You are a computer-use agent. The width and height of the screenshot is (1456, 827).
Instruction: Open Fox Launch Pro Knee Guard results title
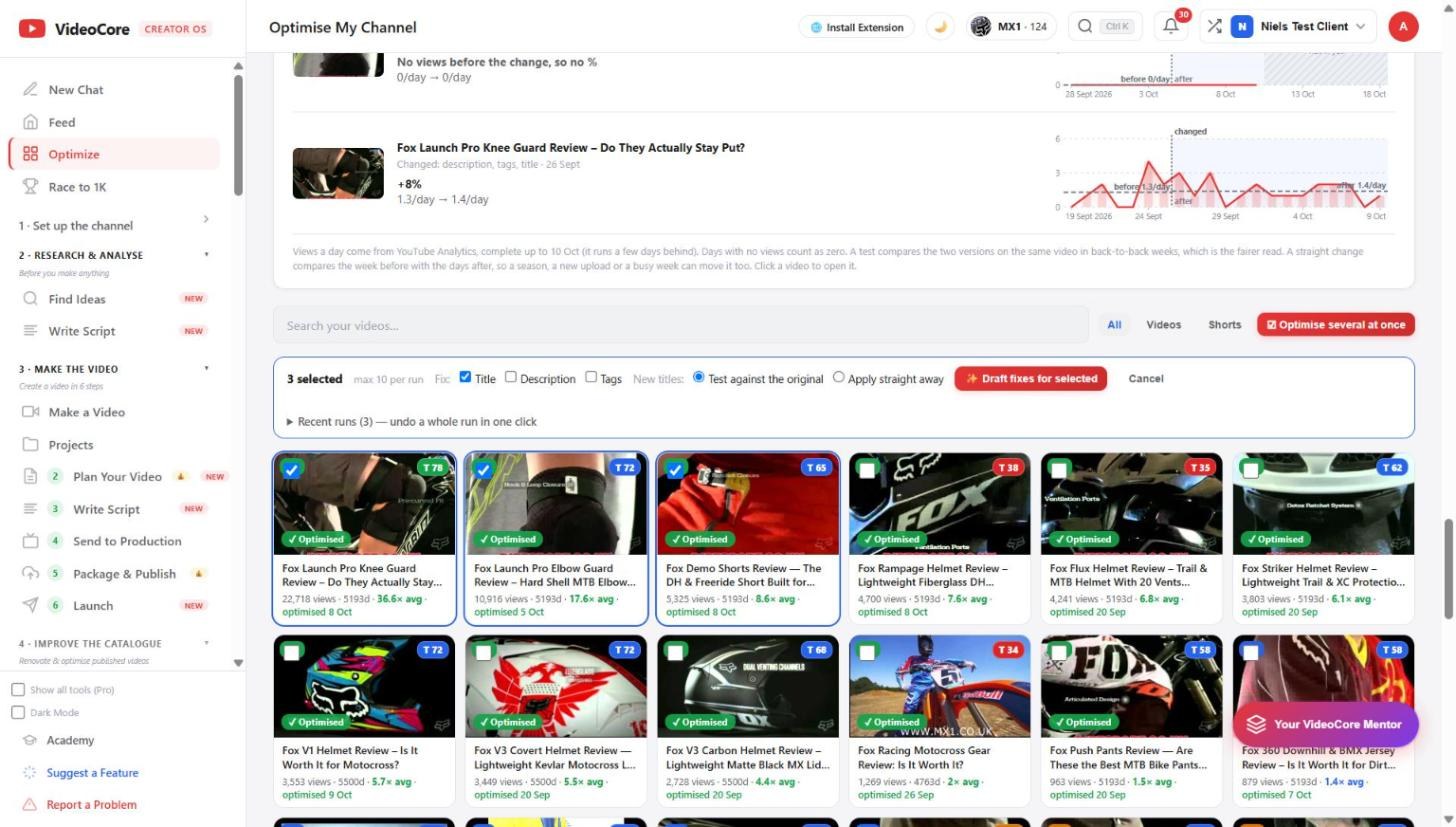pyautogui.click(x=570, y=147)
